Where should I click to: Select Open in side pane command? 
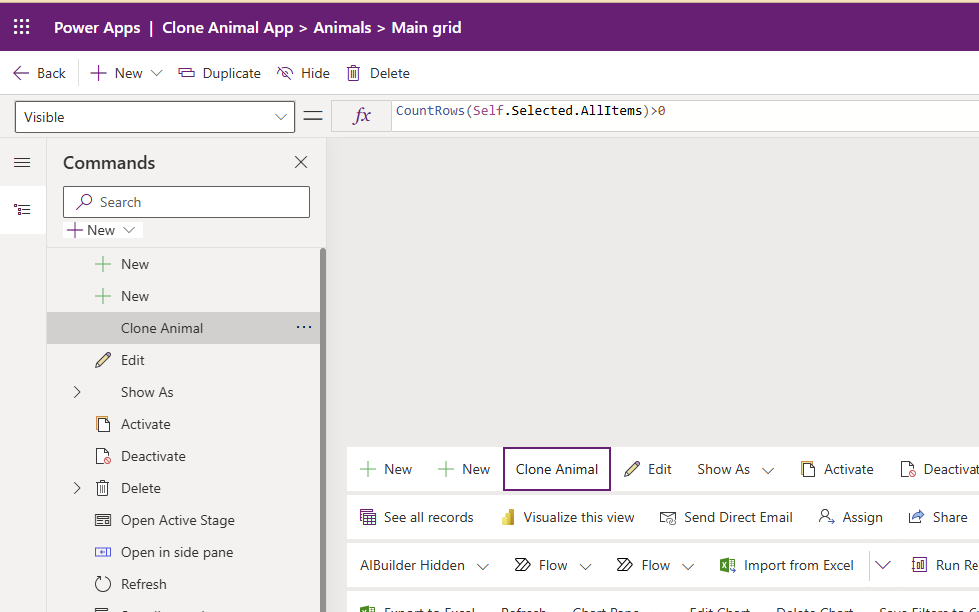(183, 552)
